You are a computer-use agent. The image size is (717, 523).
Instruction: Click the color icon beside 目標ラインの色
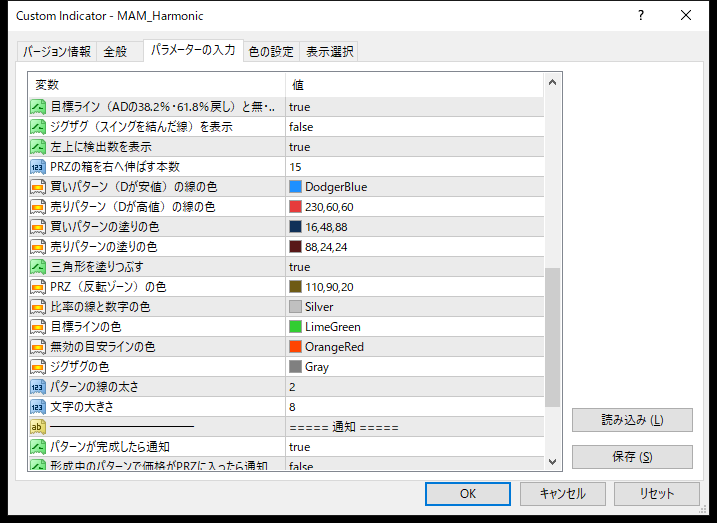pyautogui.click(x=38, y=327)
